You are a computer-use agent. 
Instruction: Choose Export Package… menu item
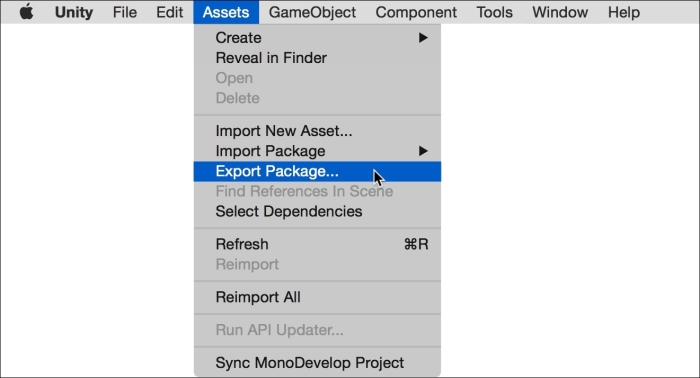(x=317, y=171)
